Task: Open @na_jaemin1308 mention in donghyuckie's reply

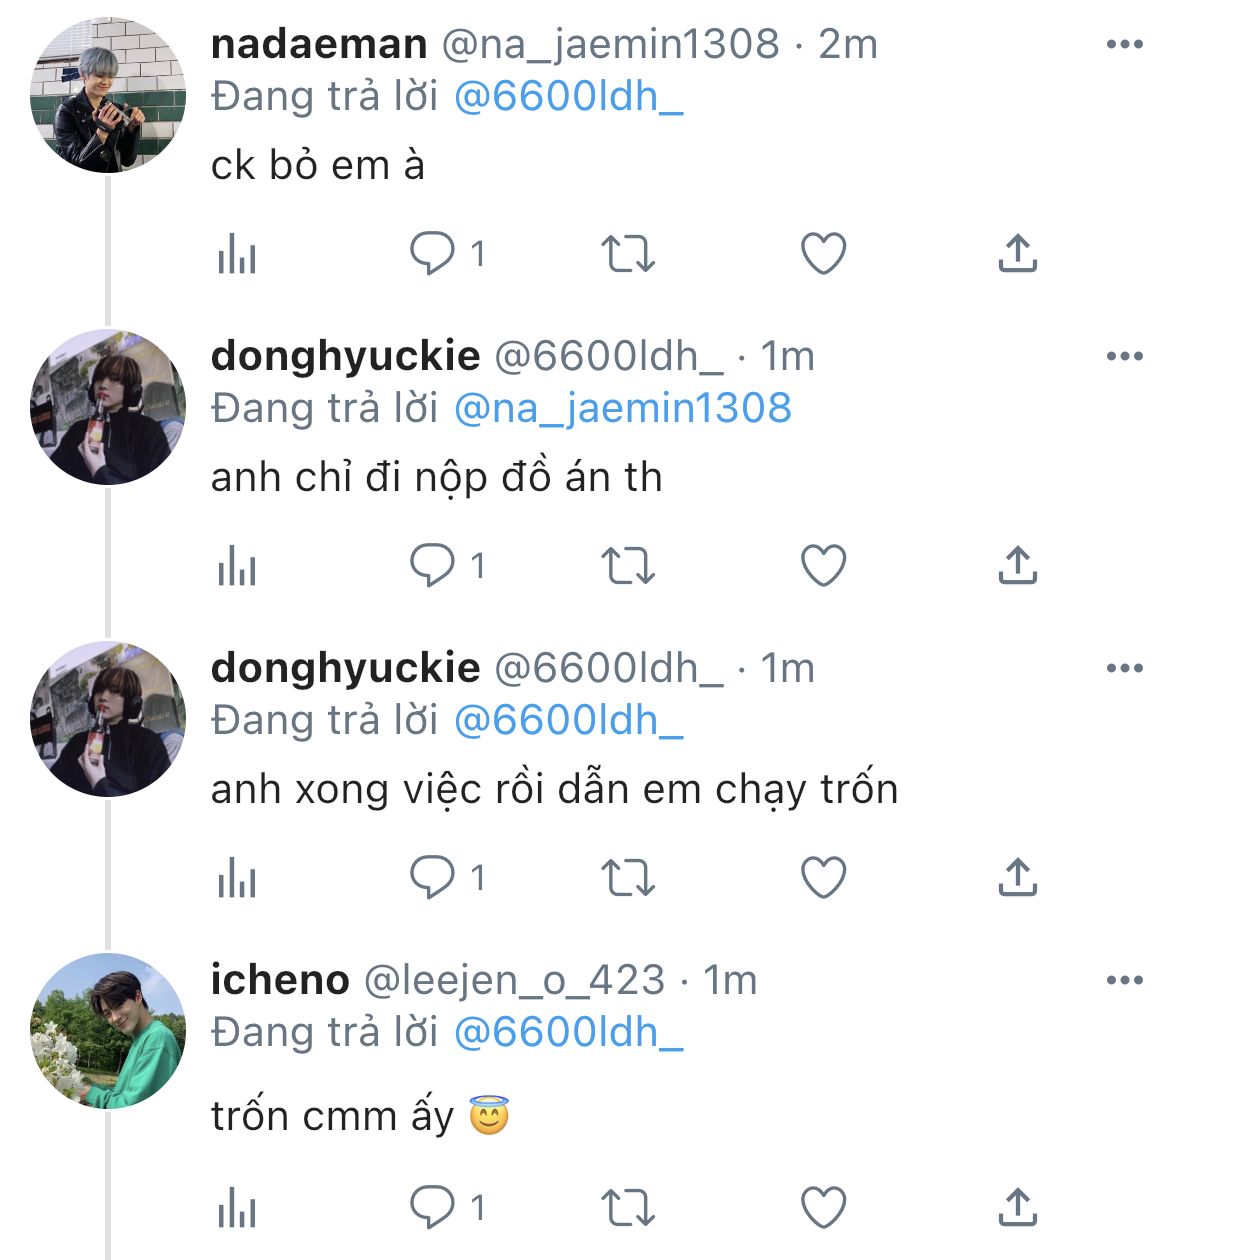Action: [622, 409]
